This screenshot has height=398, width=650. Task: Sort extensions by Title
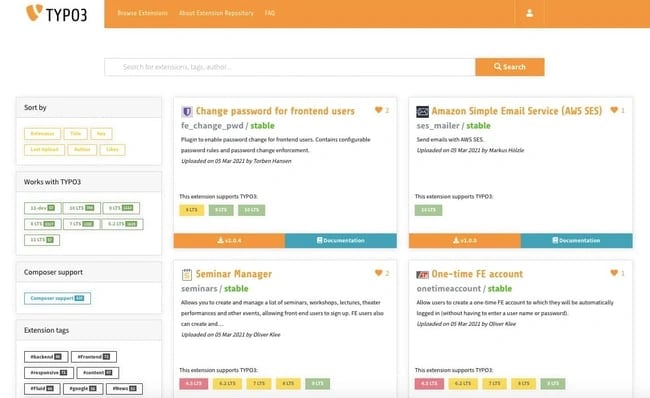[75, 134]
